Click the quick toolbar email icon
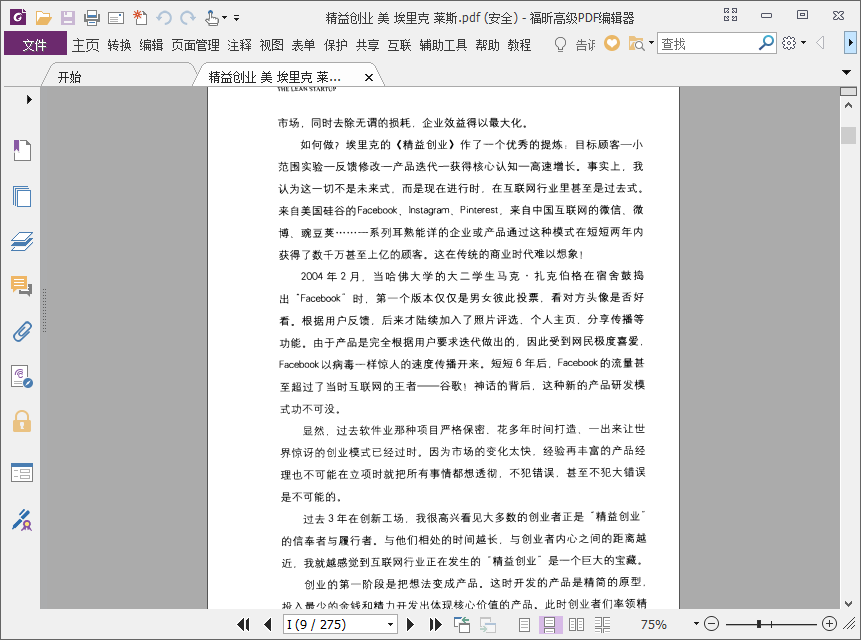Screen dimensions: 861x640 116,19
